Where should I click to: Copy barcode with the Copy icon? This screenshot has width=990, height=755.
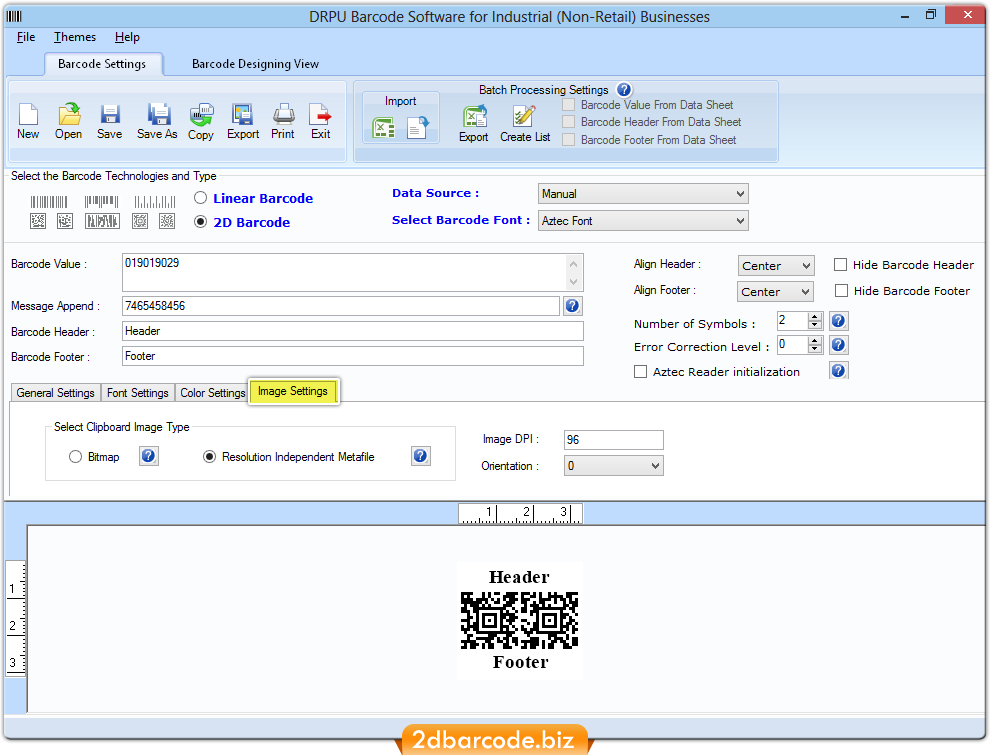[x=201, y=115]
